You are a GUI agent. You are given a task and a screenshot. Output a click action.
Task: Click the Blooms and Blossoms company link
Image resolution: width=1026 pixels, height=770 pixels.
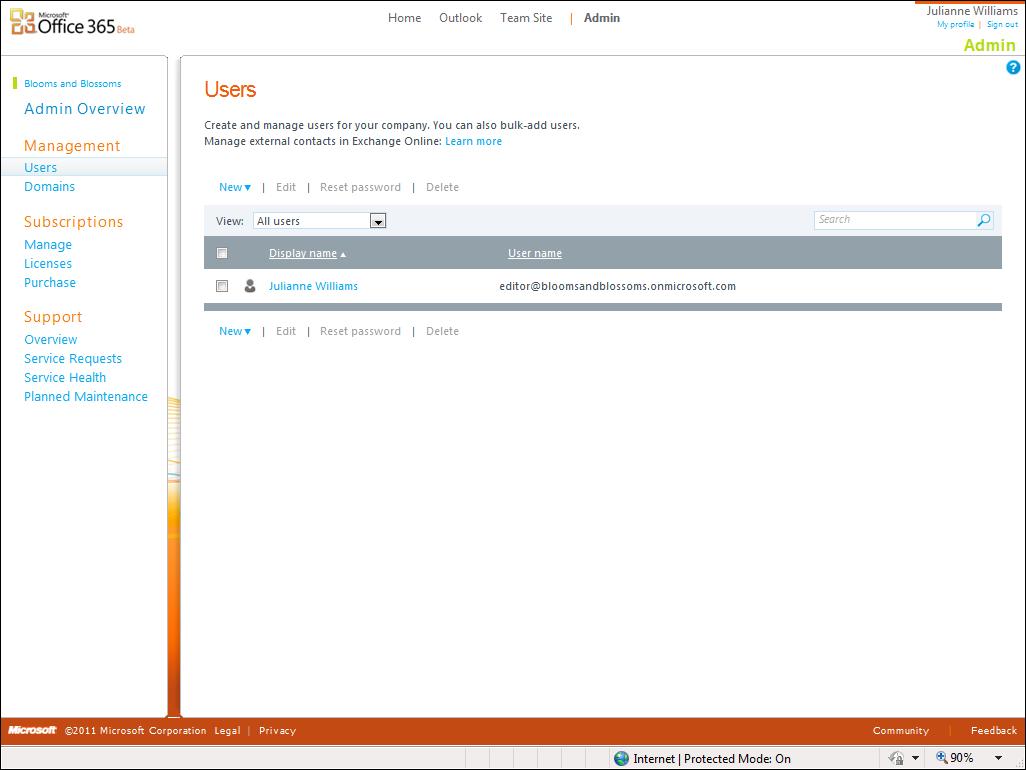(73, 84)
